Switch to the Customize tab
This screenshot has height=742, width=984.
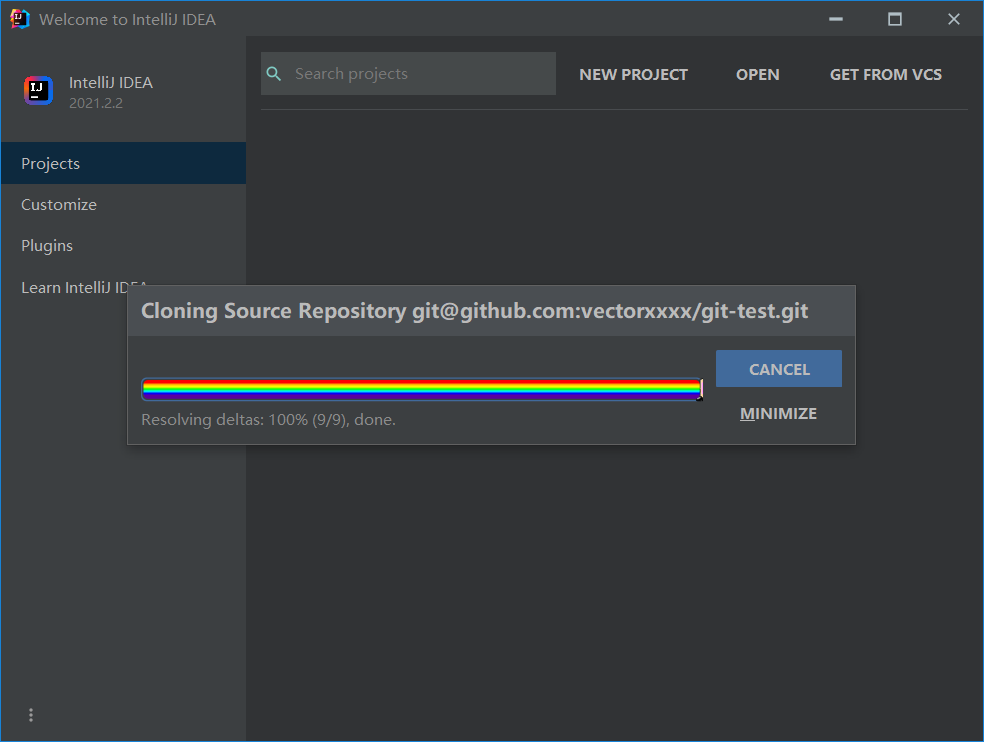click(x=124, y=205)
